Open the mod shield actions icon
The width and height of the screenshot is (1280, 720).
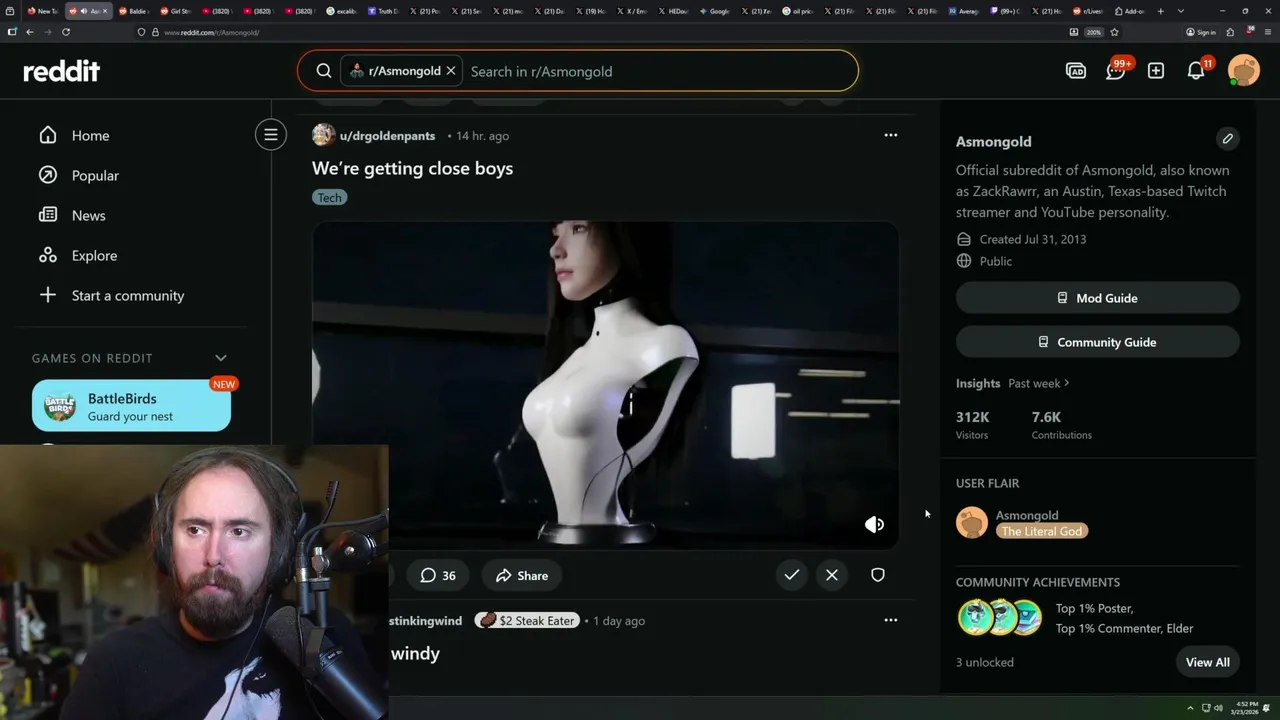click(x=878, y=575)
